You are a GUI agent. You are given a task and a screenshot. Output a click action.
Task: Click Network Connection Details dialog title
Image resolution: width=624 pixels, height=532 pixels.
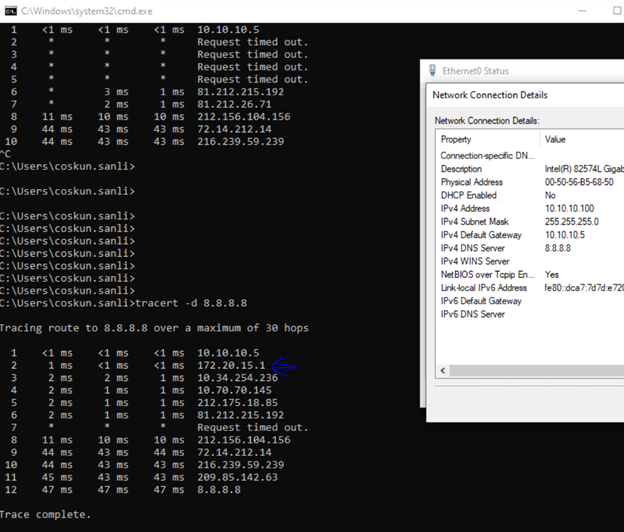click(x=490, y=95)
